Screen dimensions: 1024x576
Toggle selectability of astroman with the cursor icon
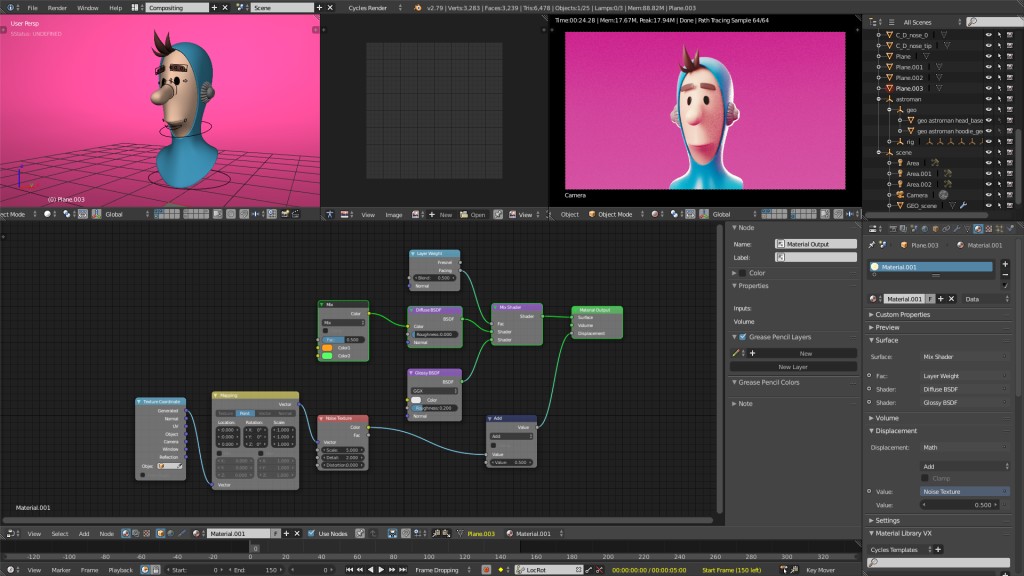point(997,98)
